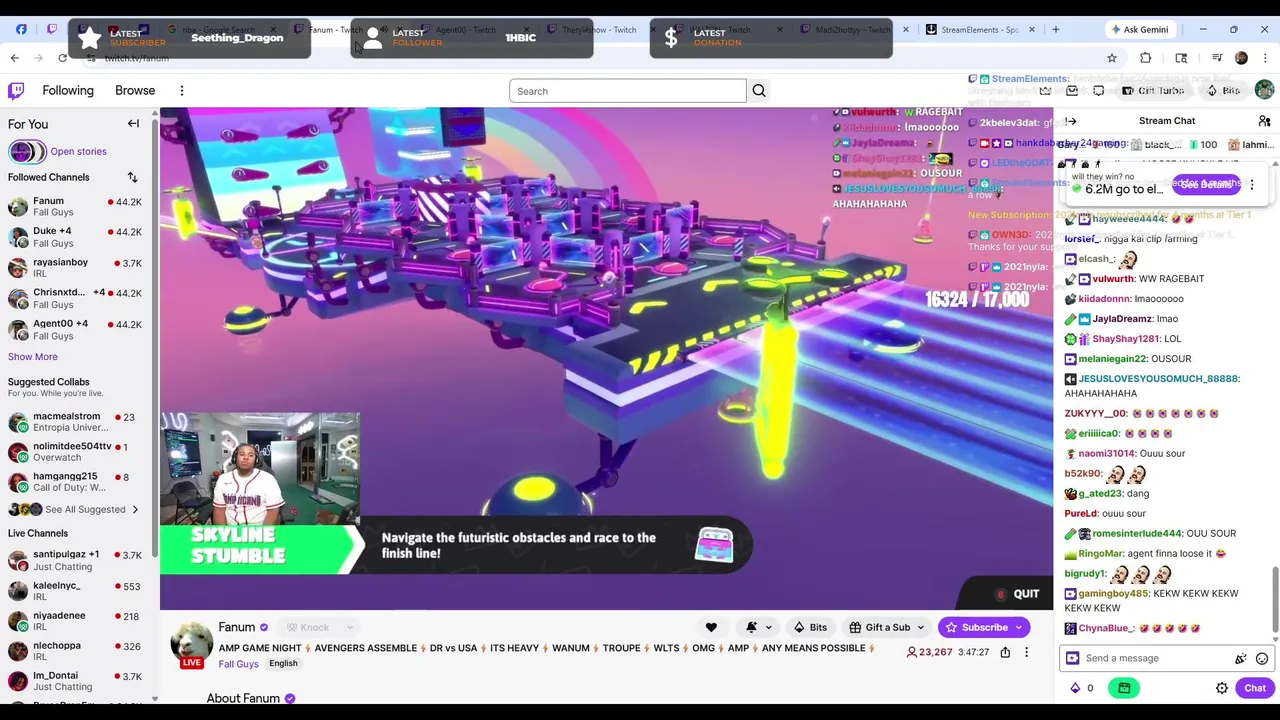Open hamgangg215 Call of Duty channel
This screenshot has width=1280, height=720.
[74, 482]
